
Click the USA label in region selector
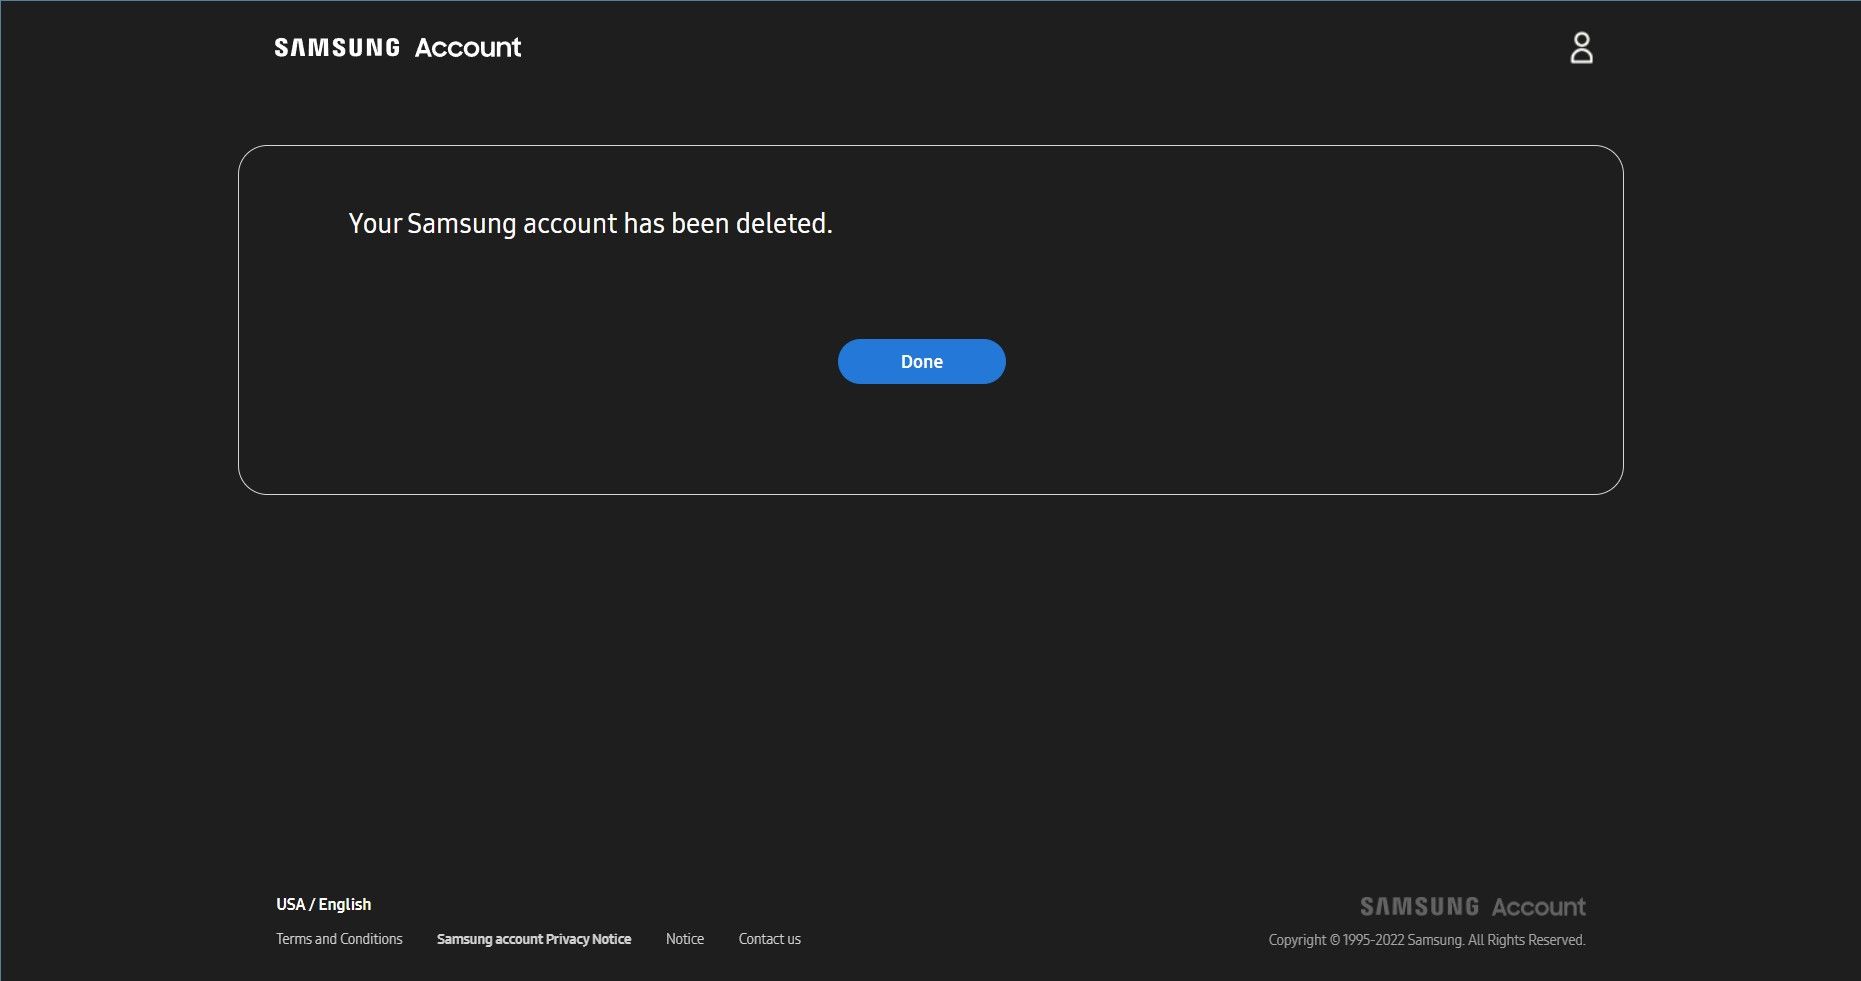coord(290,904)
